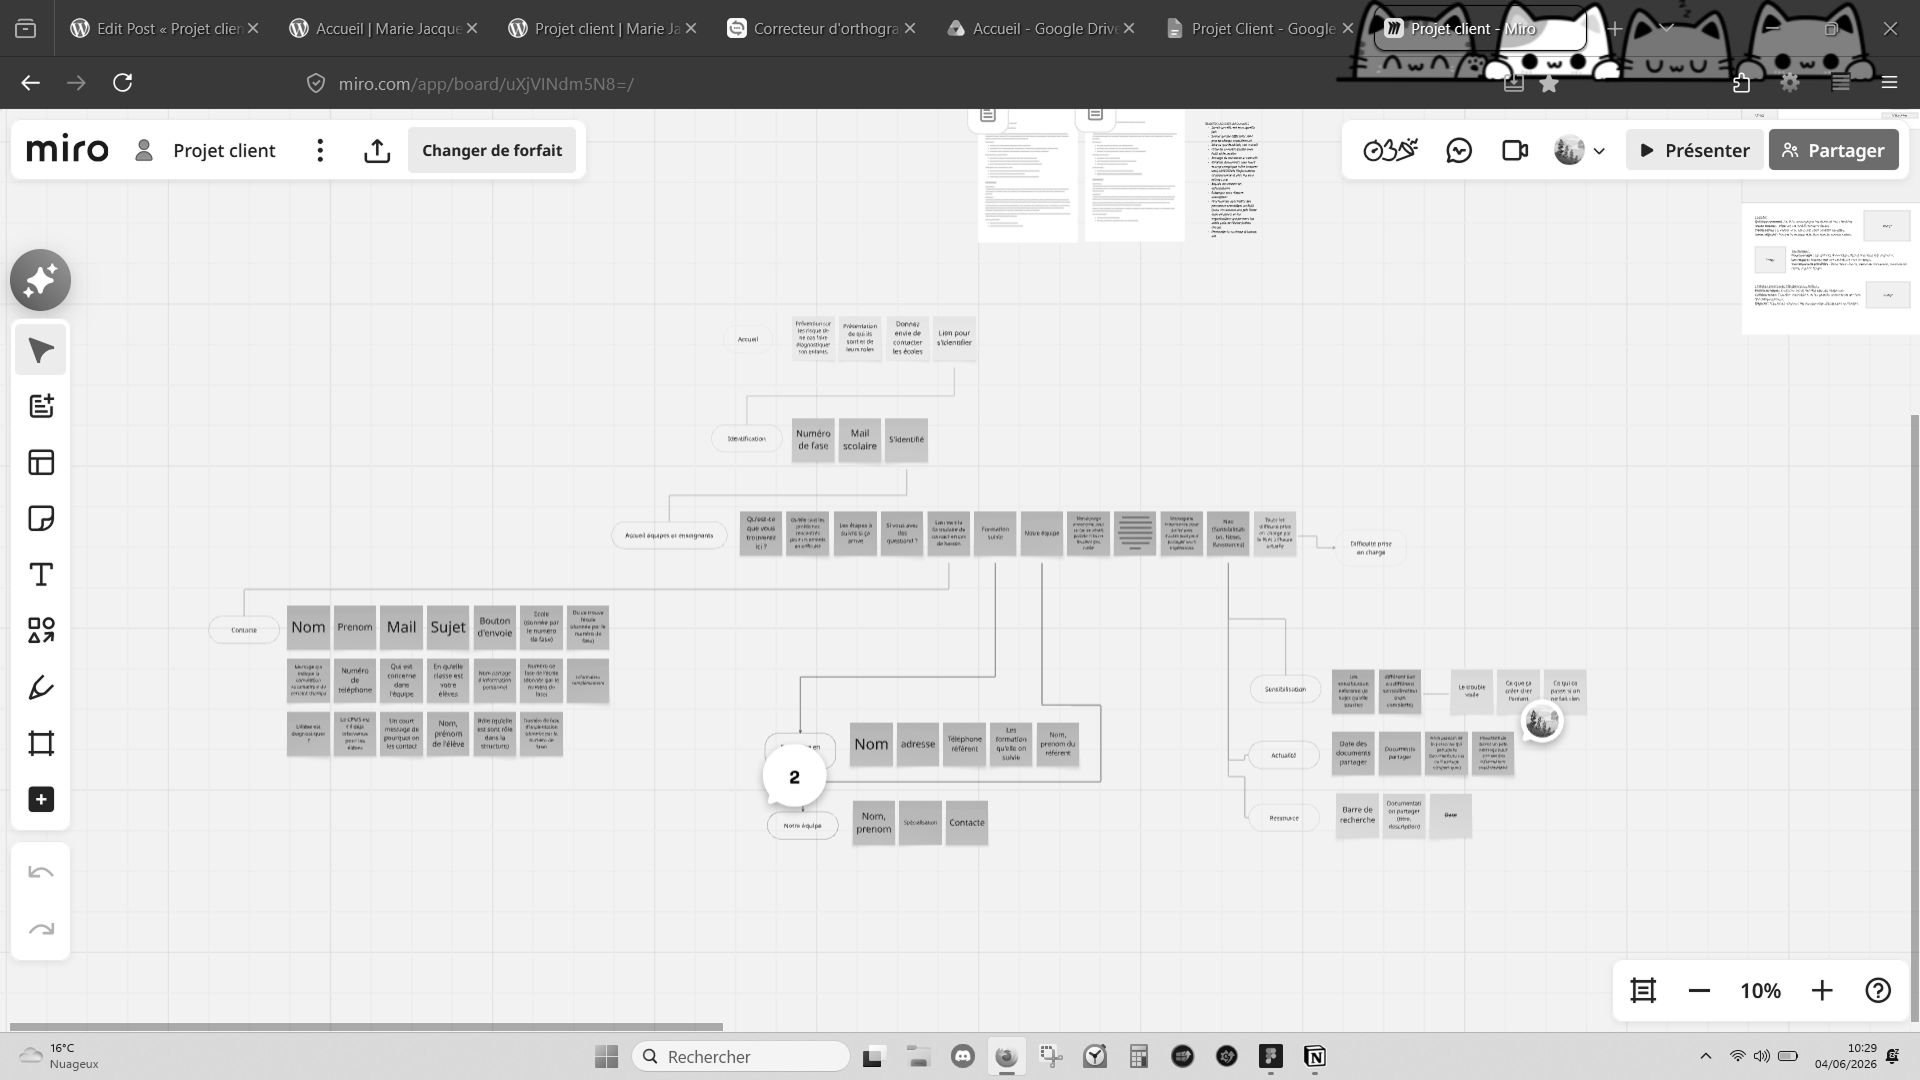This screenshot has height=1080, width=1920.
Task: Click the vertical canvas scrollbar
Action: (x=1915, y=718)
